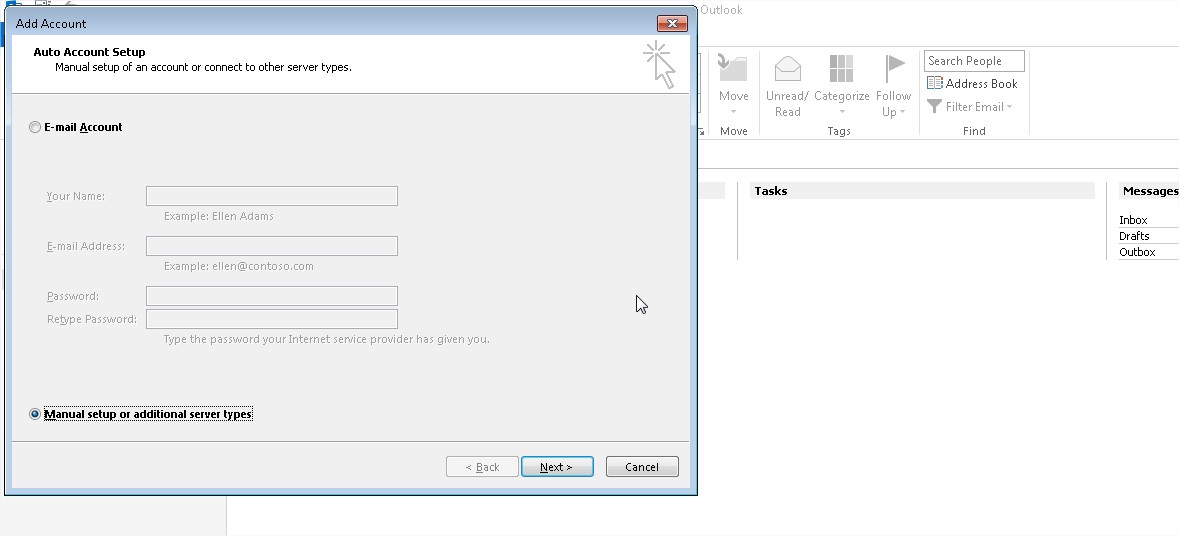Viewport: 1179px width, 536px height.
Task: Click the Next button in Add Account
Action: click(x=557, y=467)
